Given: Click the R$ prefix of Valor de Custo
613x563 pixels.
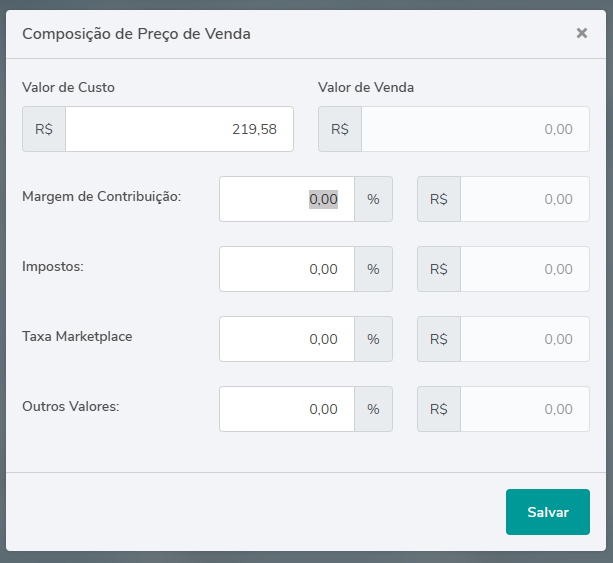Looking at the screenshot, I should coord(44,129).
